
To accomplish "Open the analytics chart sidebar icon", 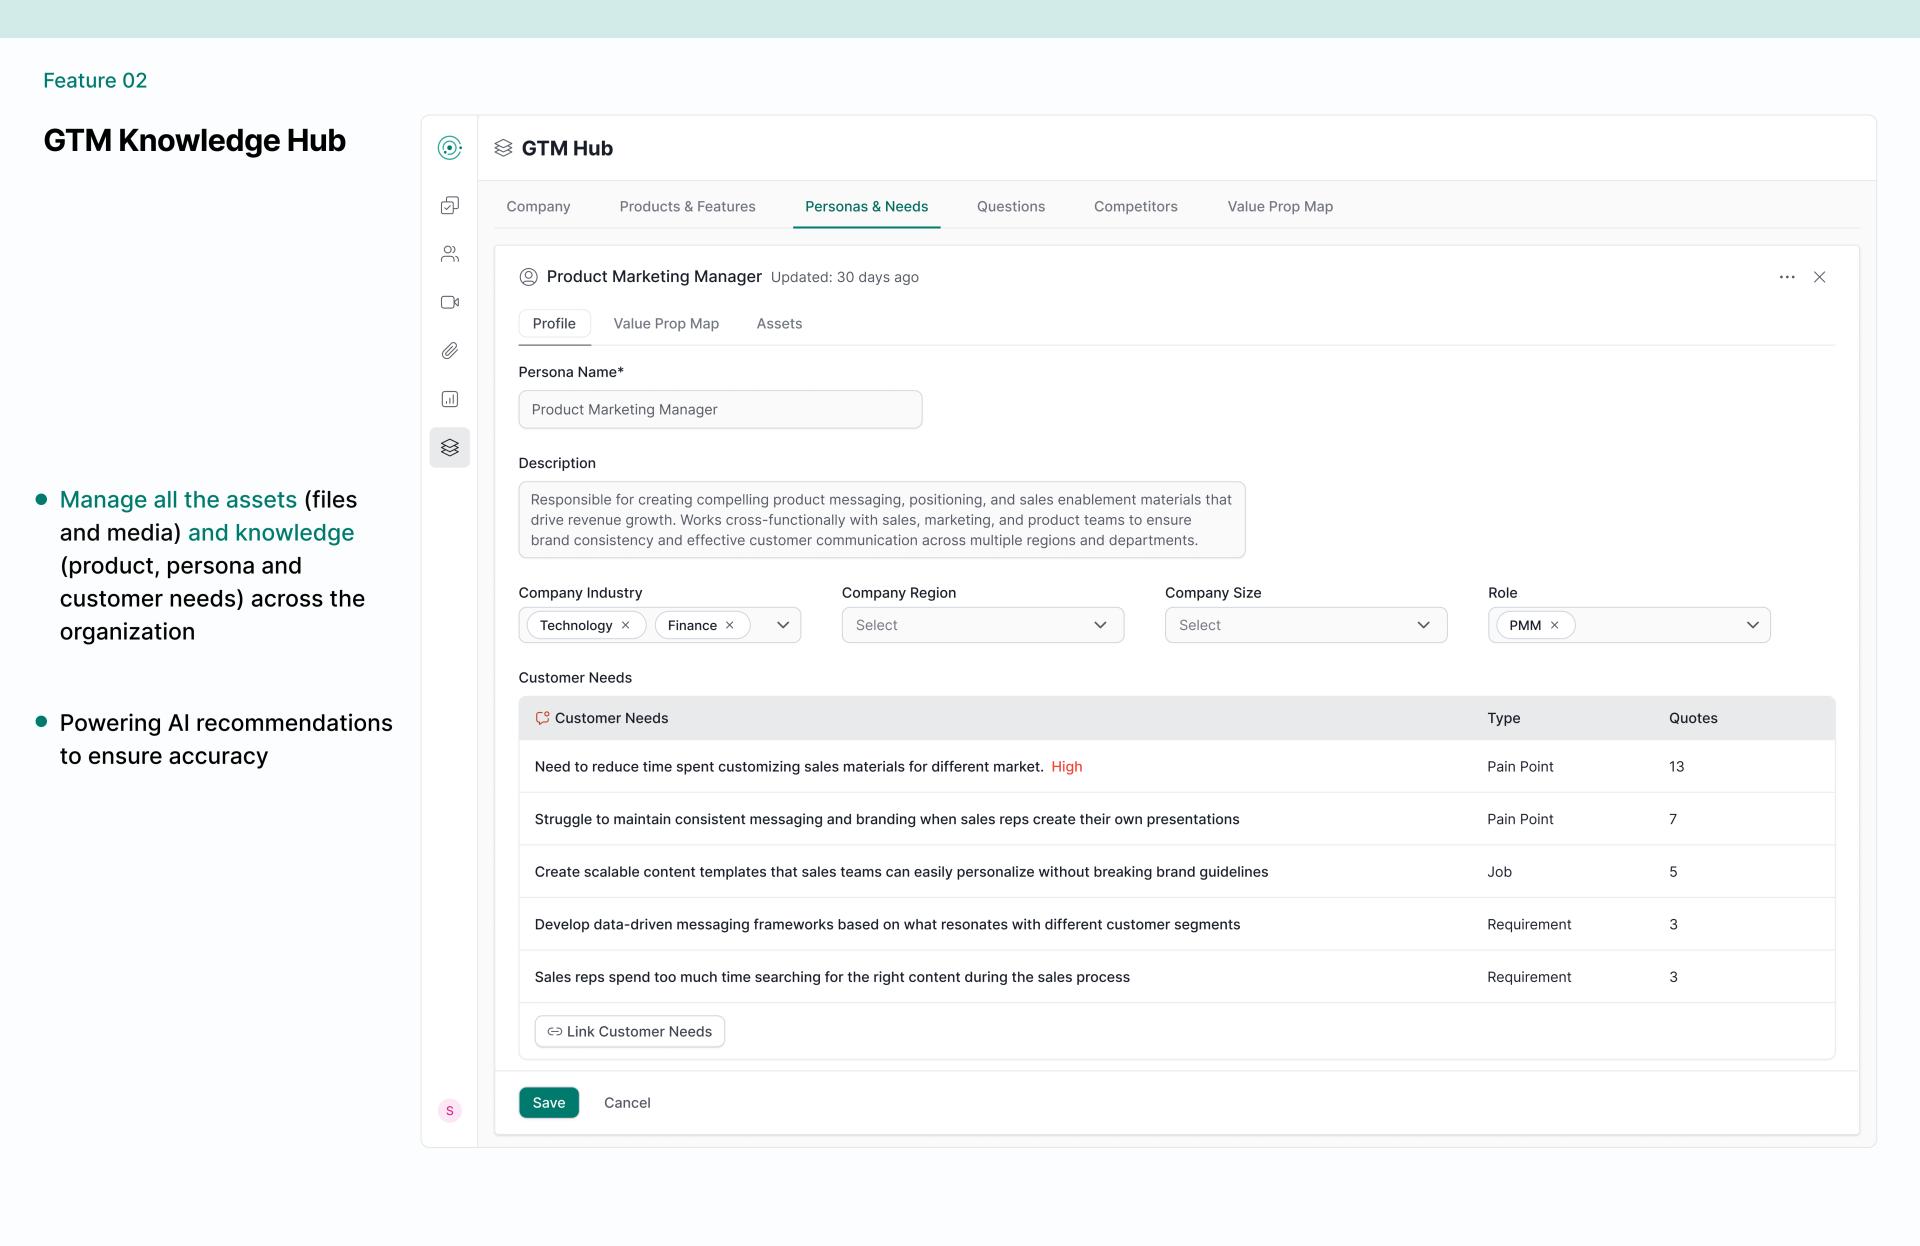I will point(450,399).
